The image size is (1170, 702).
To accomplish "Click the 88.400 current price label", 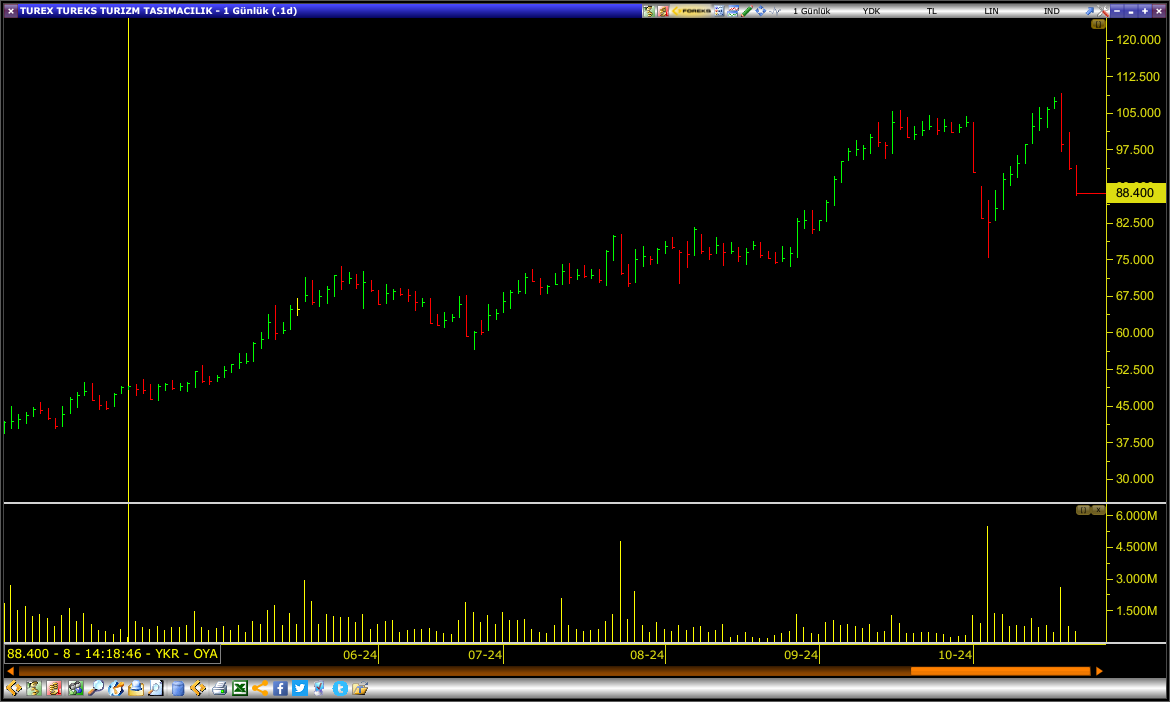I will pyautogui.click(x=1136, y=193).
